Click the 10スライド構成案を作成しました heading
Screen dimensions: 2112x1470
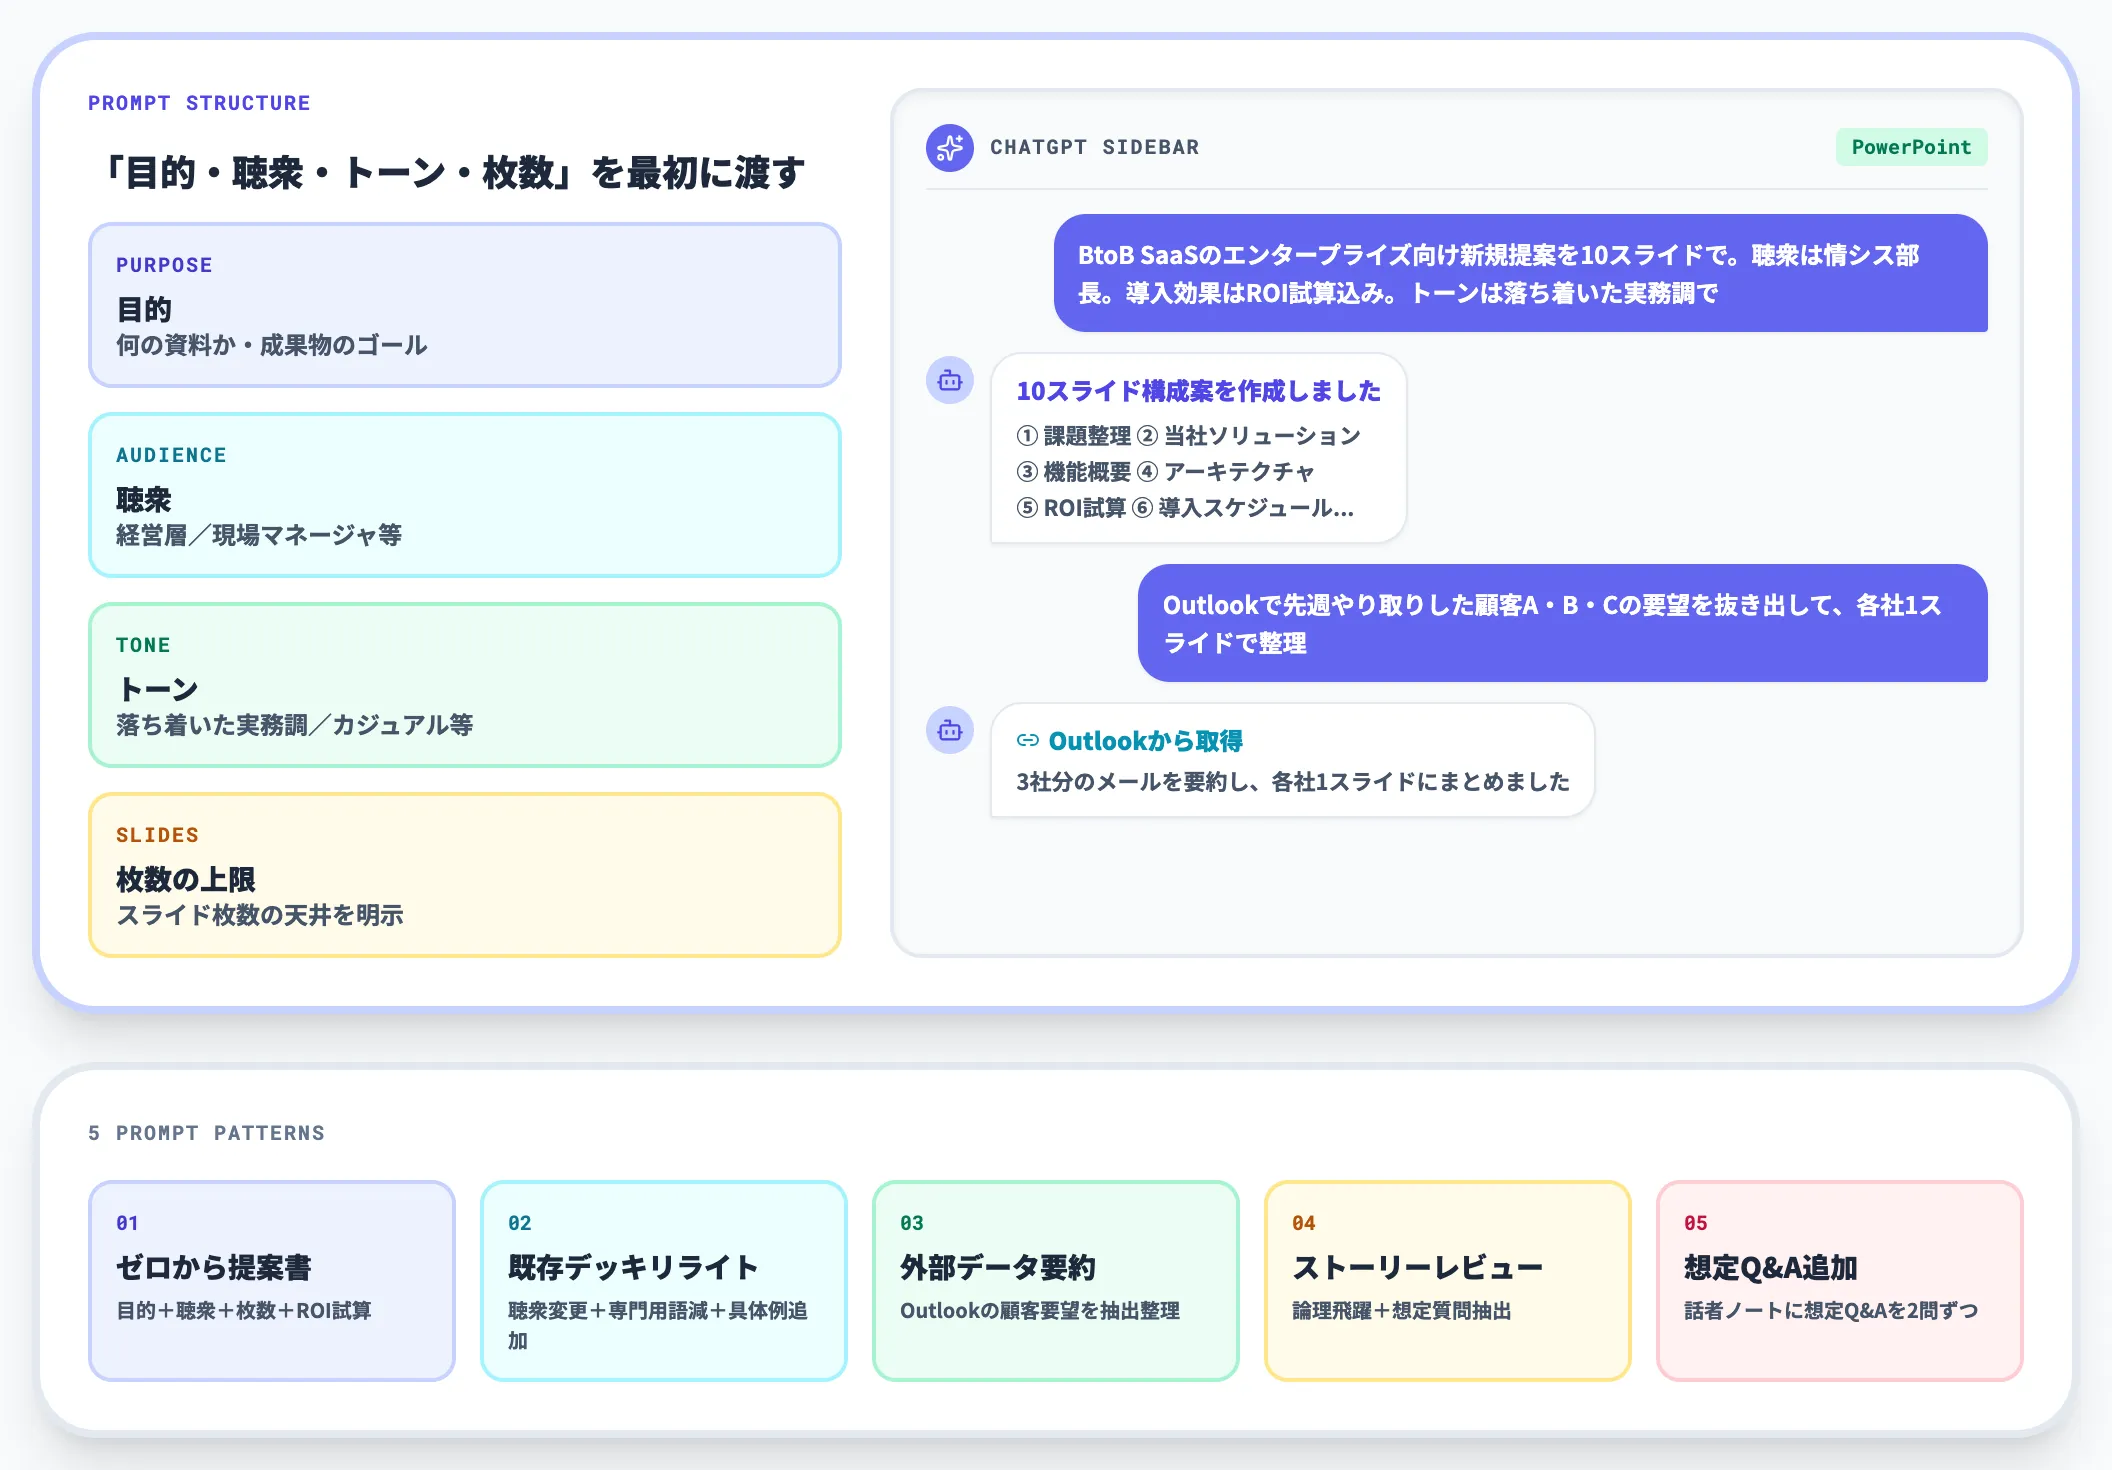pyautogui.click(x=1198, y=391)
